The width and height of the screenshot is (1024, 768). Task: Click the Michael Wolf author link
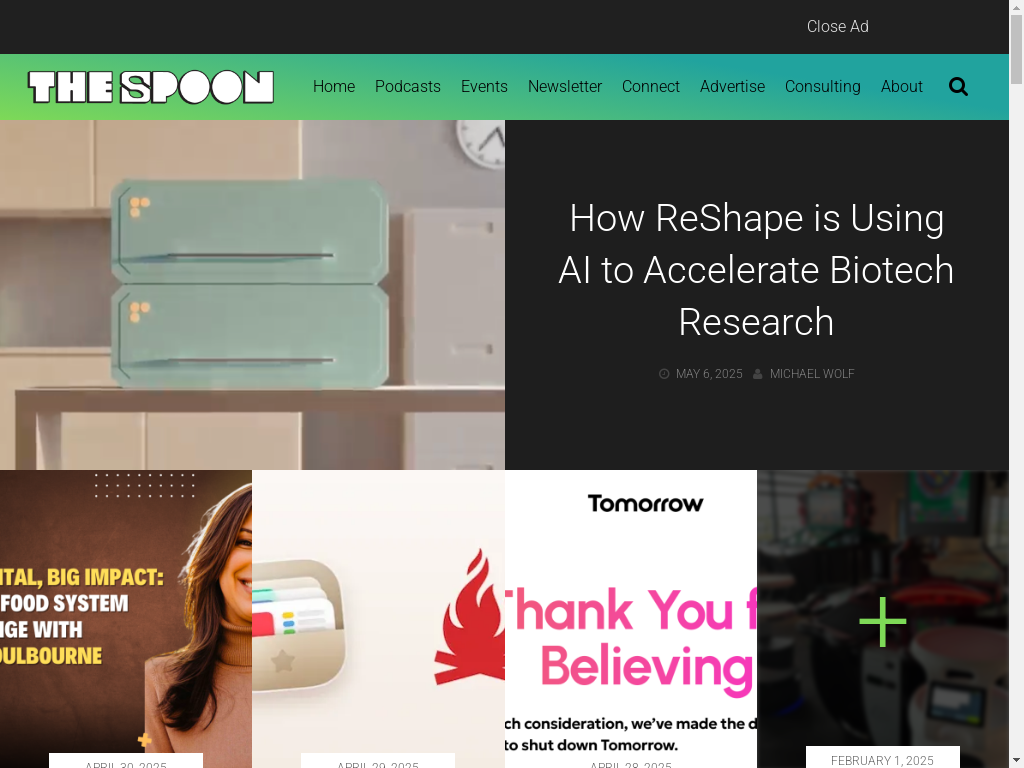pos(812,374)
